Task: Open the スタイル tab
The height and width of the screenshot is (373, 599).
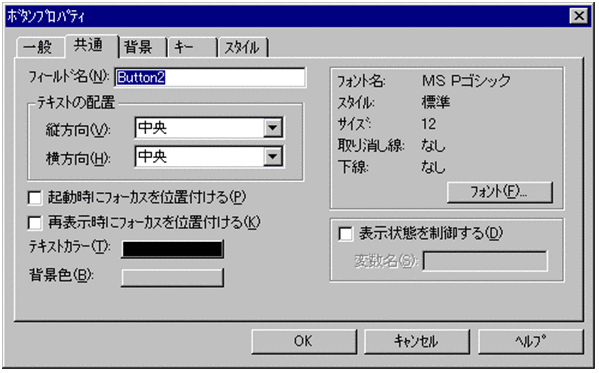Action: pyautogui.click(x=243, y=48)
